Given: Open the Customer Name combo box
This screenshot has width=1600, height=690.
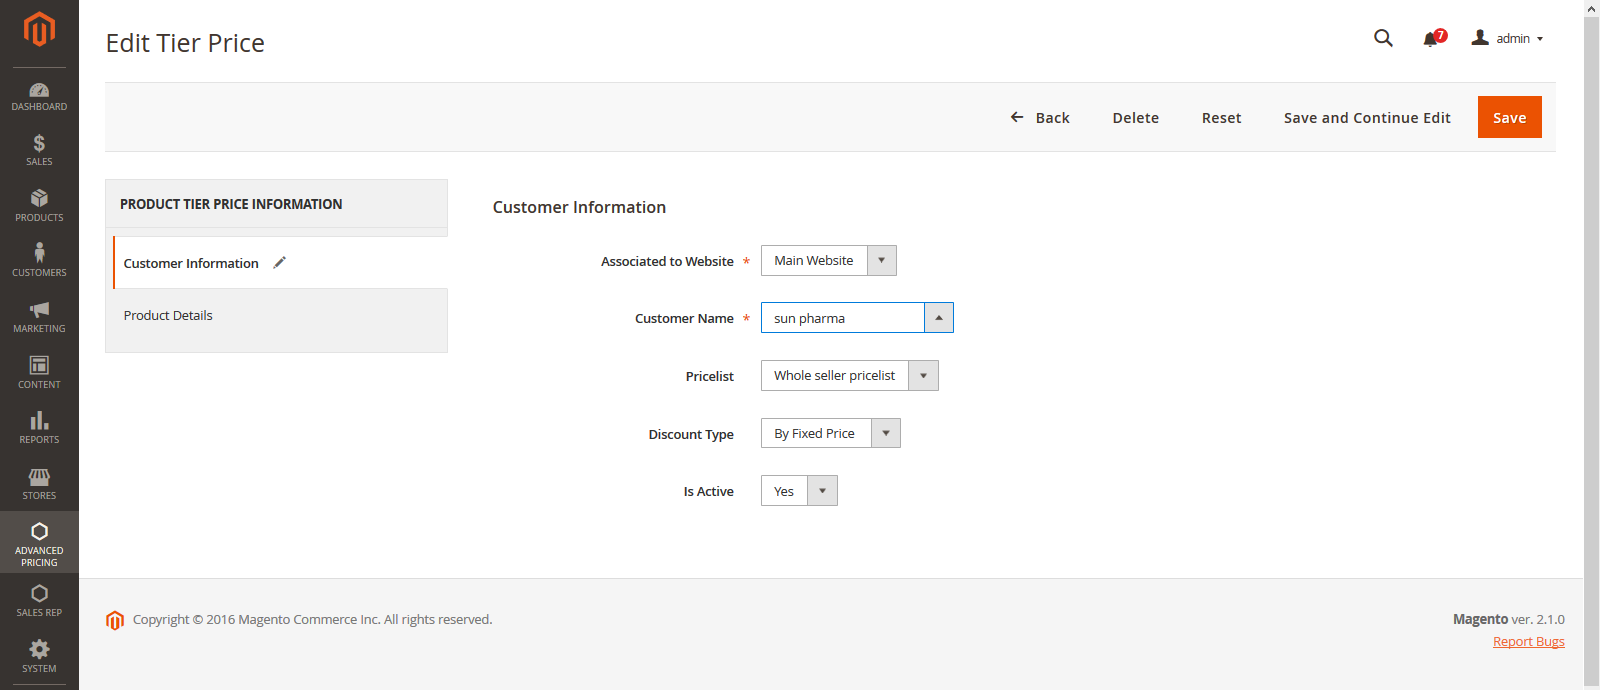Looking at the screenshot, I should pyautogui.click(x=857, y=318).
